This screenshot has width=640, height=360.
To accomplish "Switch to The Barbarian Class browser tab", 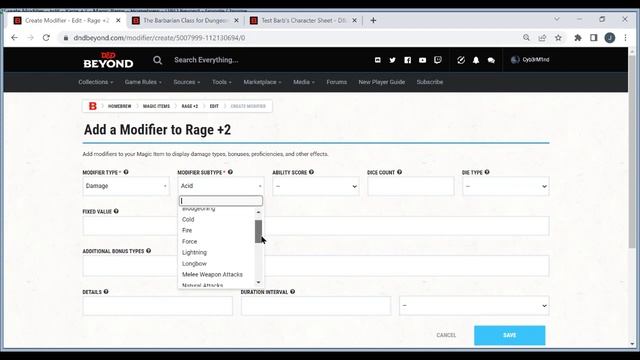I will pyautogui.click(x=185, y=20).
